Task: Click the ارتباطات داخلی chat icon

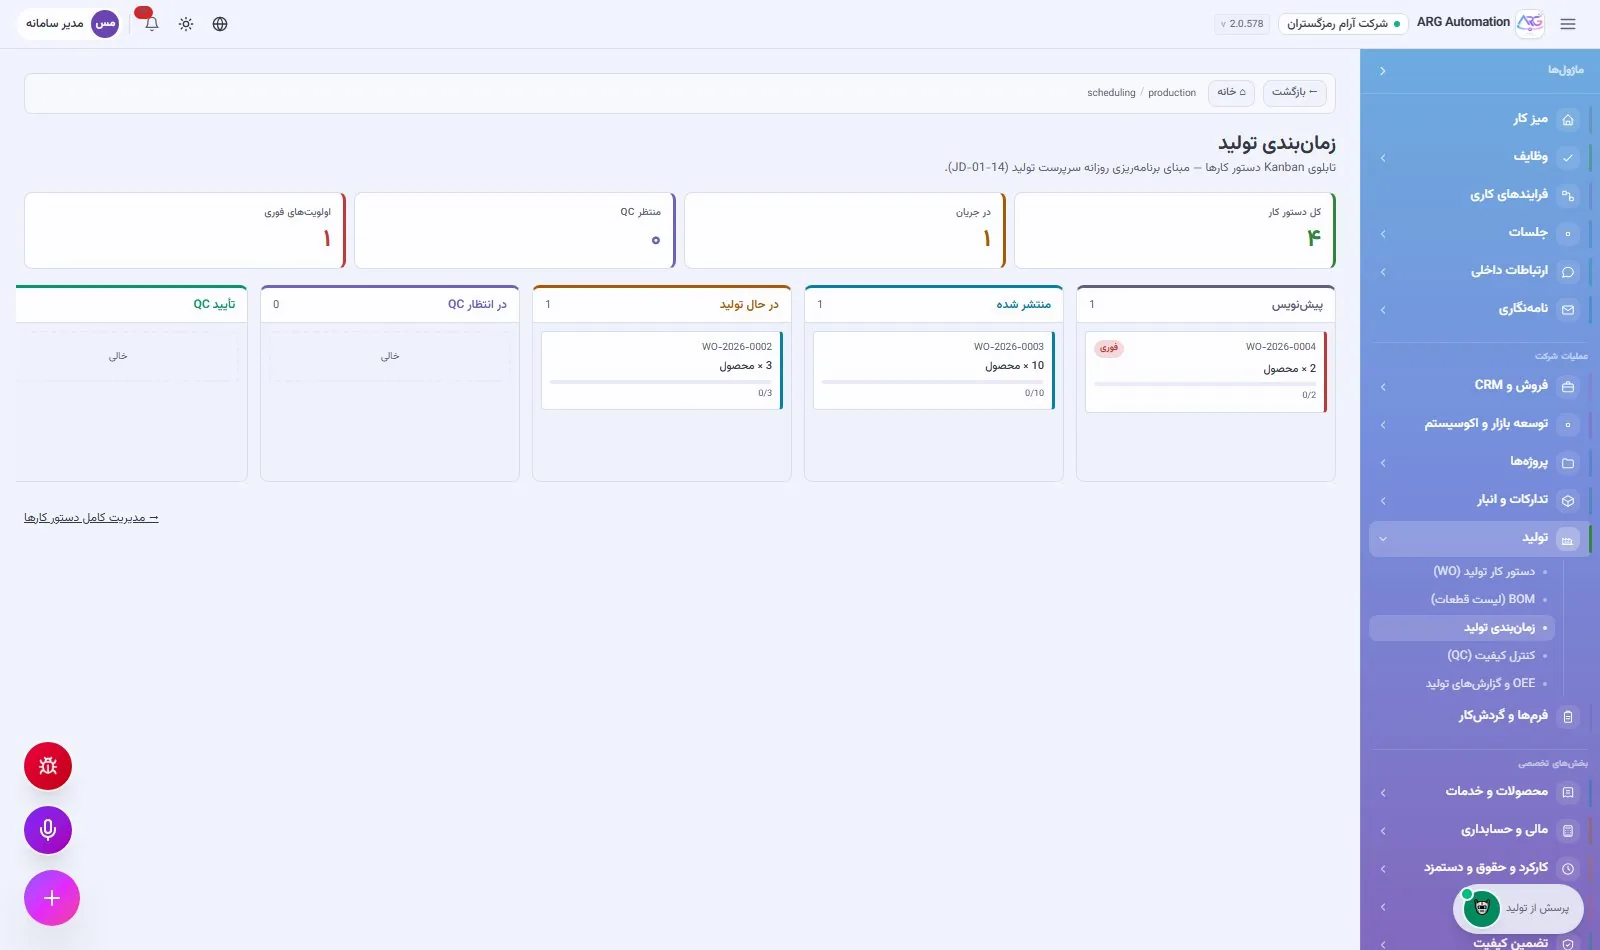Action: click(x=1568, y=271)
